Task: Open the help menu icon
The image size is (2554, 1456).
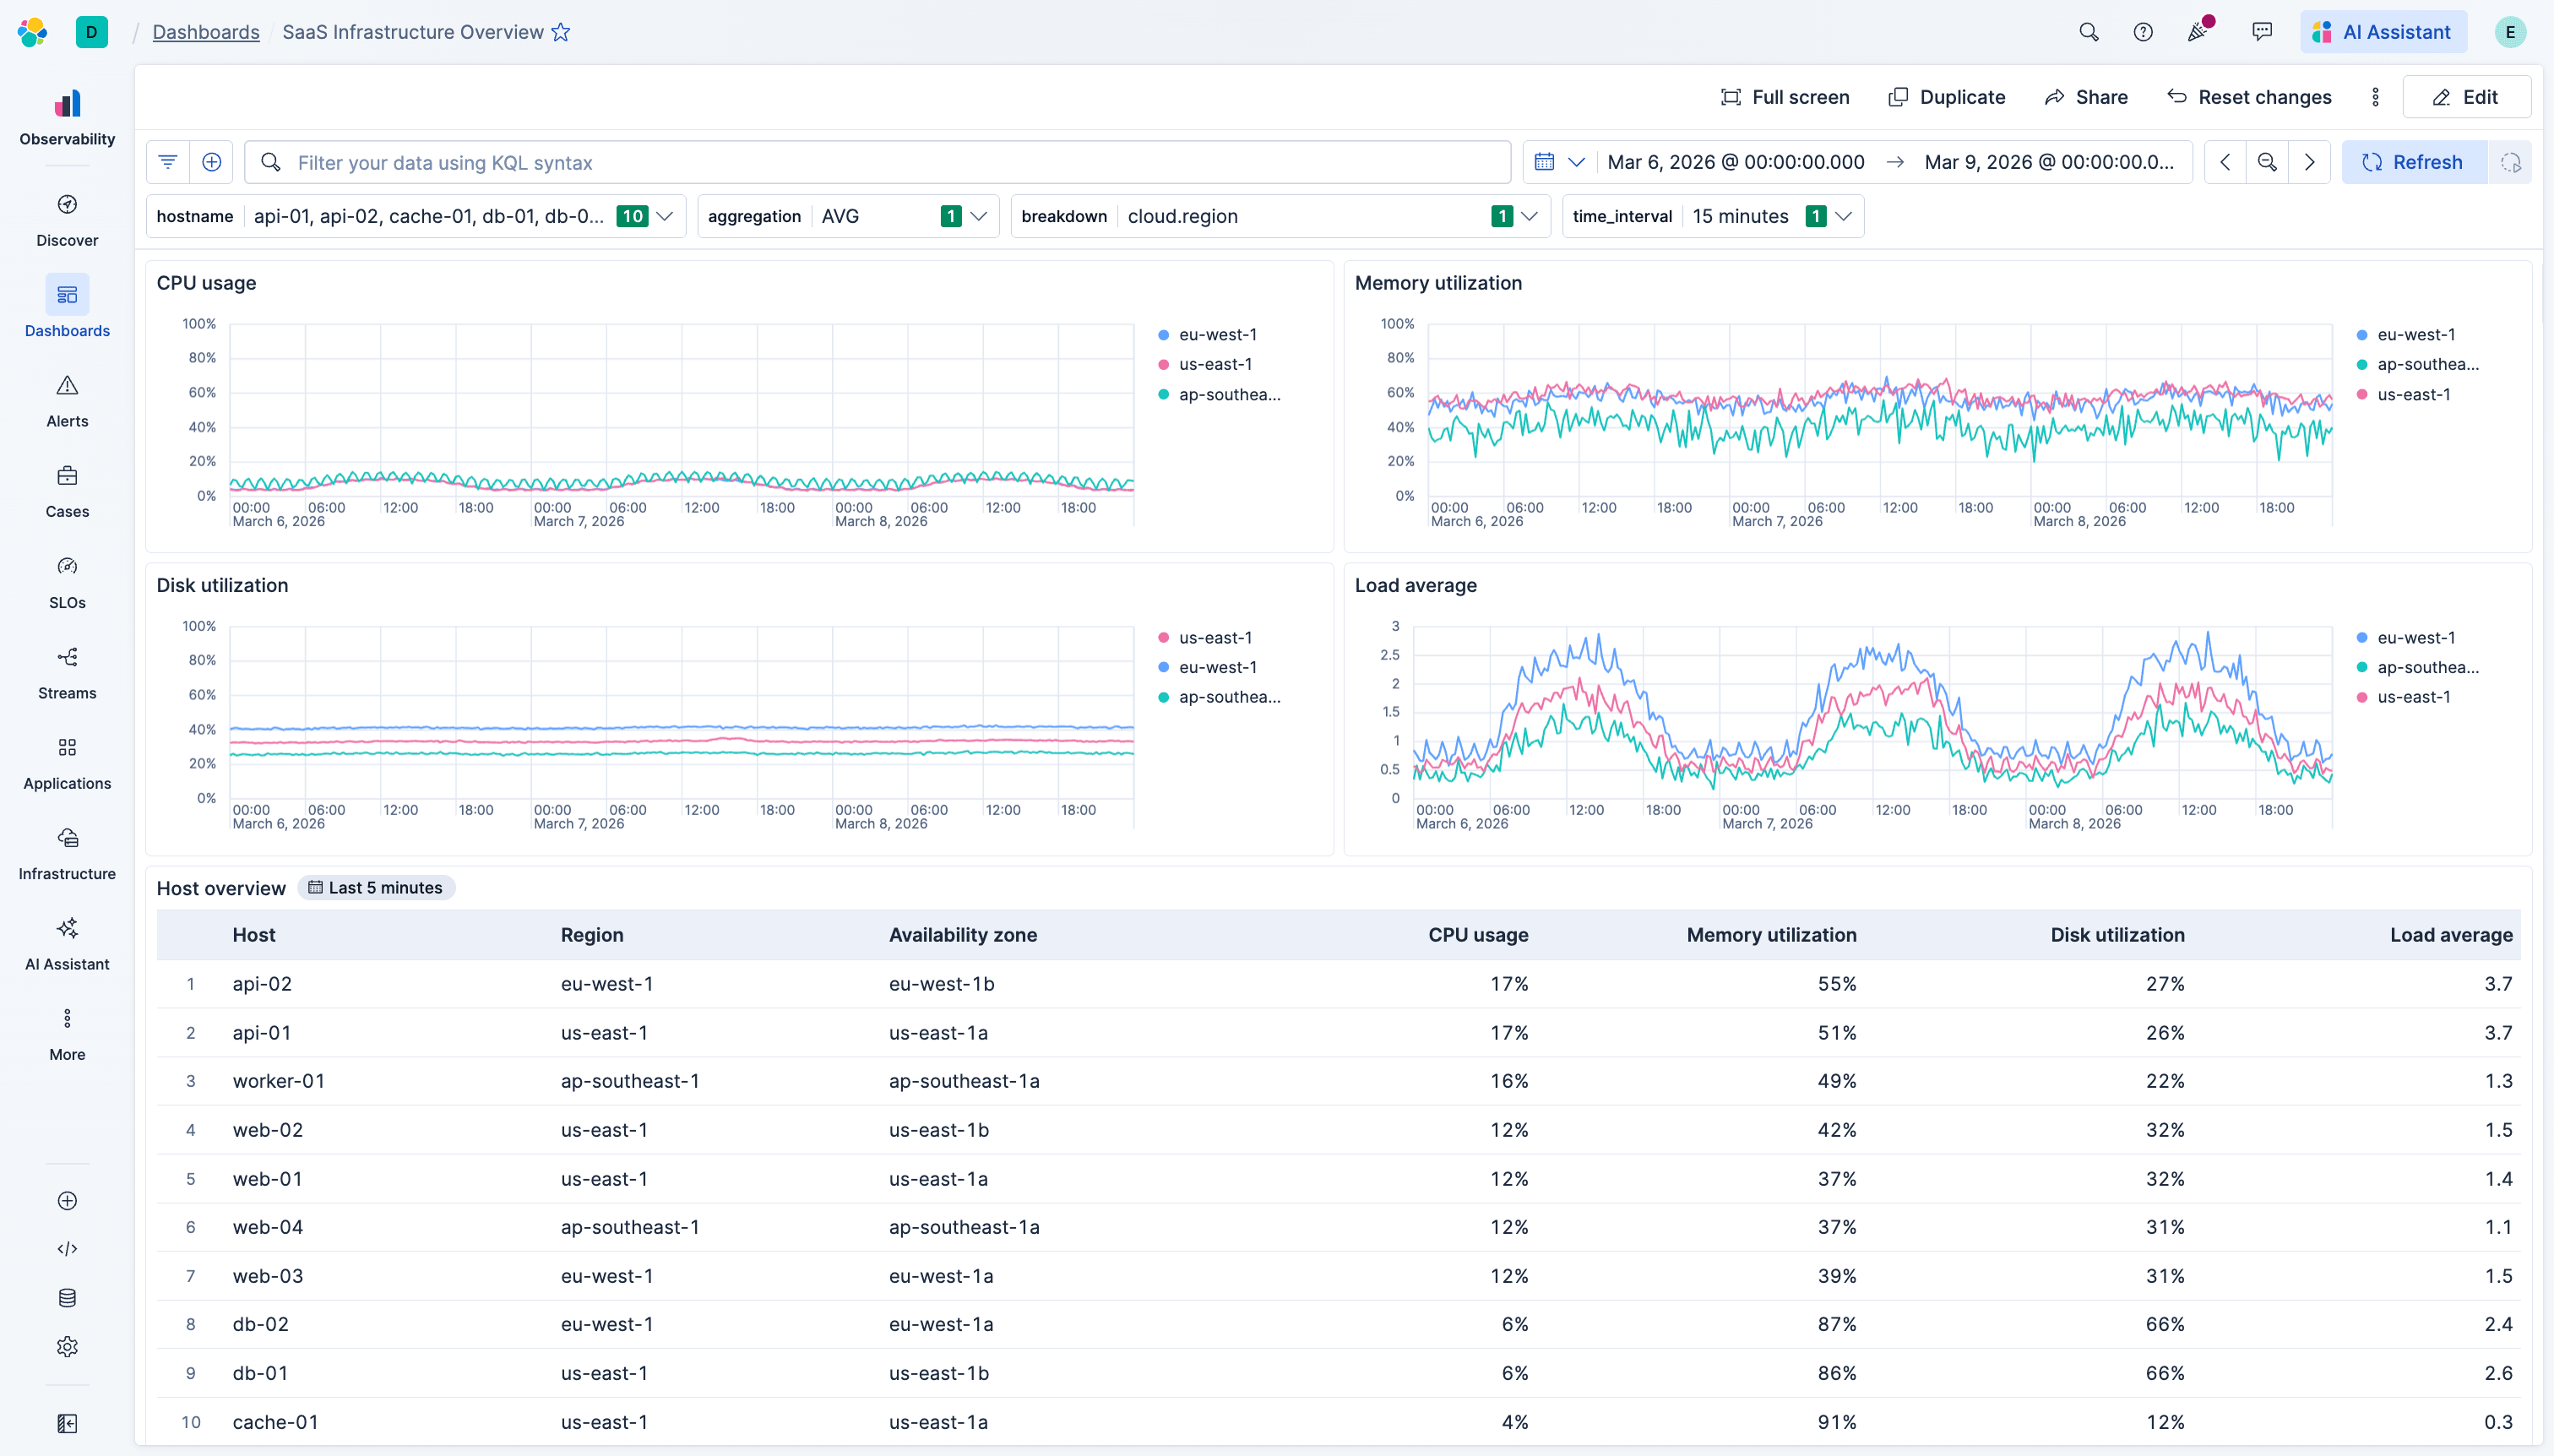Action: 2143,31
